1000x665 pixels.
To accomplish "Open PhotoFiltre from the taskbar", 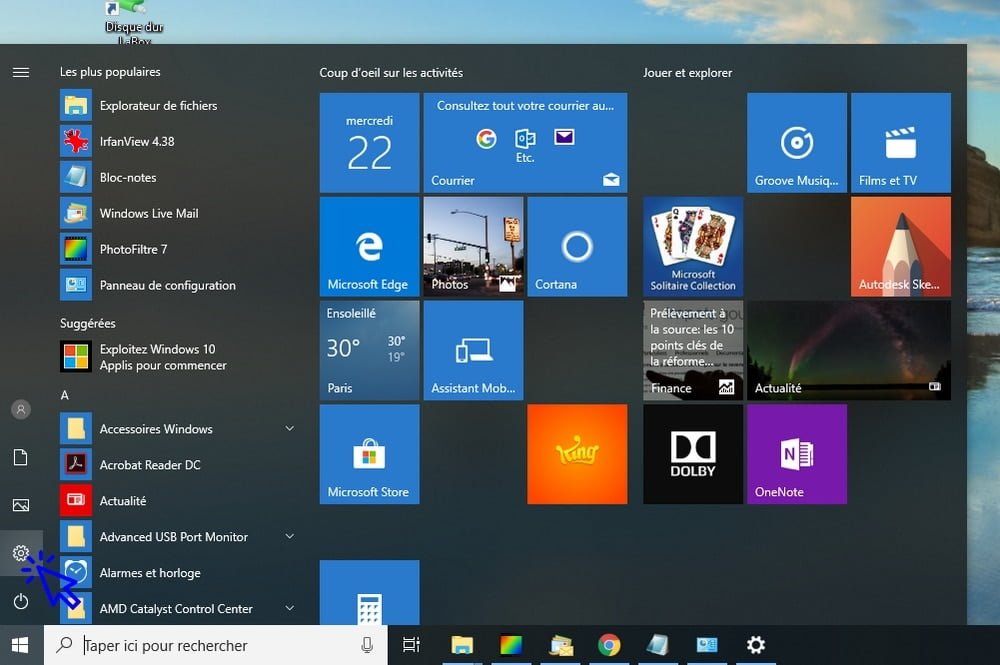I will tap(511, 645).
